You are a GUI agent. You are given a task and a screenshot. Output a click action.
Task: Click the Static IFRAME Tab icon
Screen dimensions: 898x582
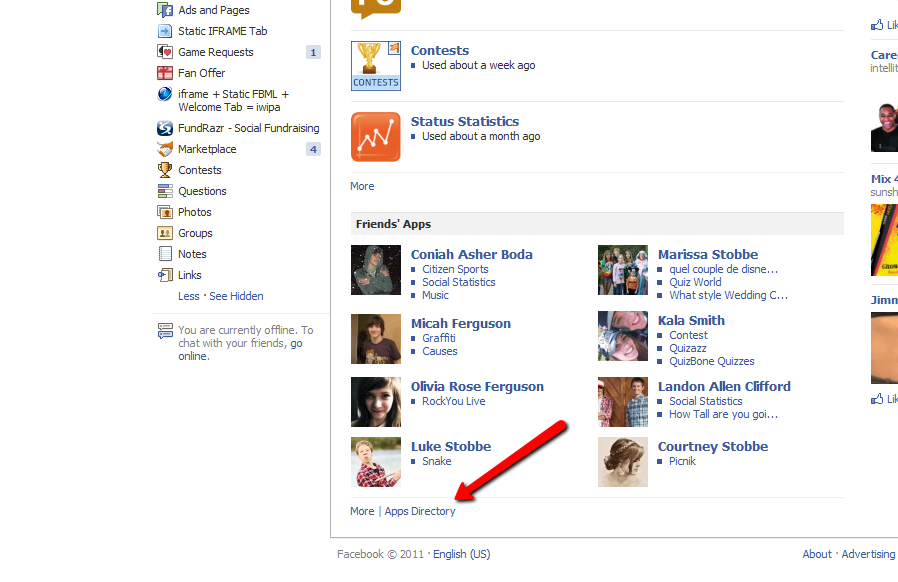(165, 31)
